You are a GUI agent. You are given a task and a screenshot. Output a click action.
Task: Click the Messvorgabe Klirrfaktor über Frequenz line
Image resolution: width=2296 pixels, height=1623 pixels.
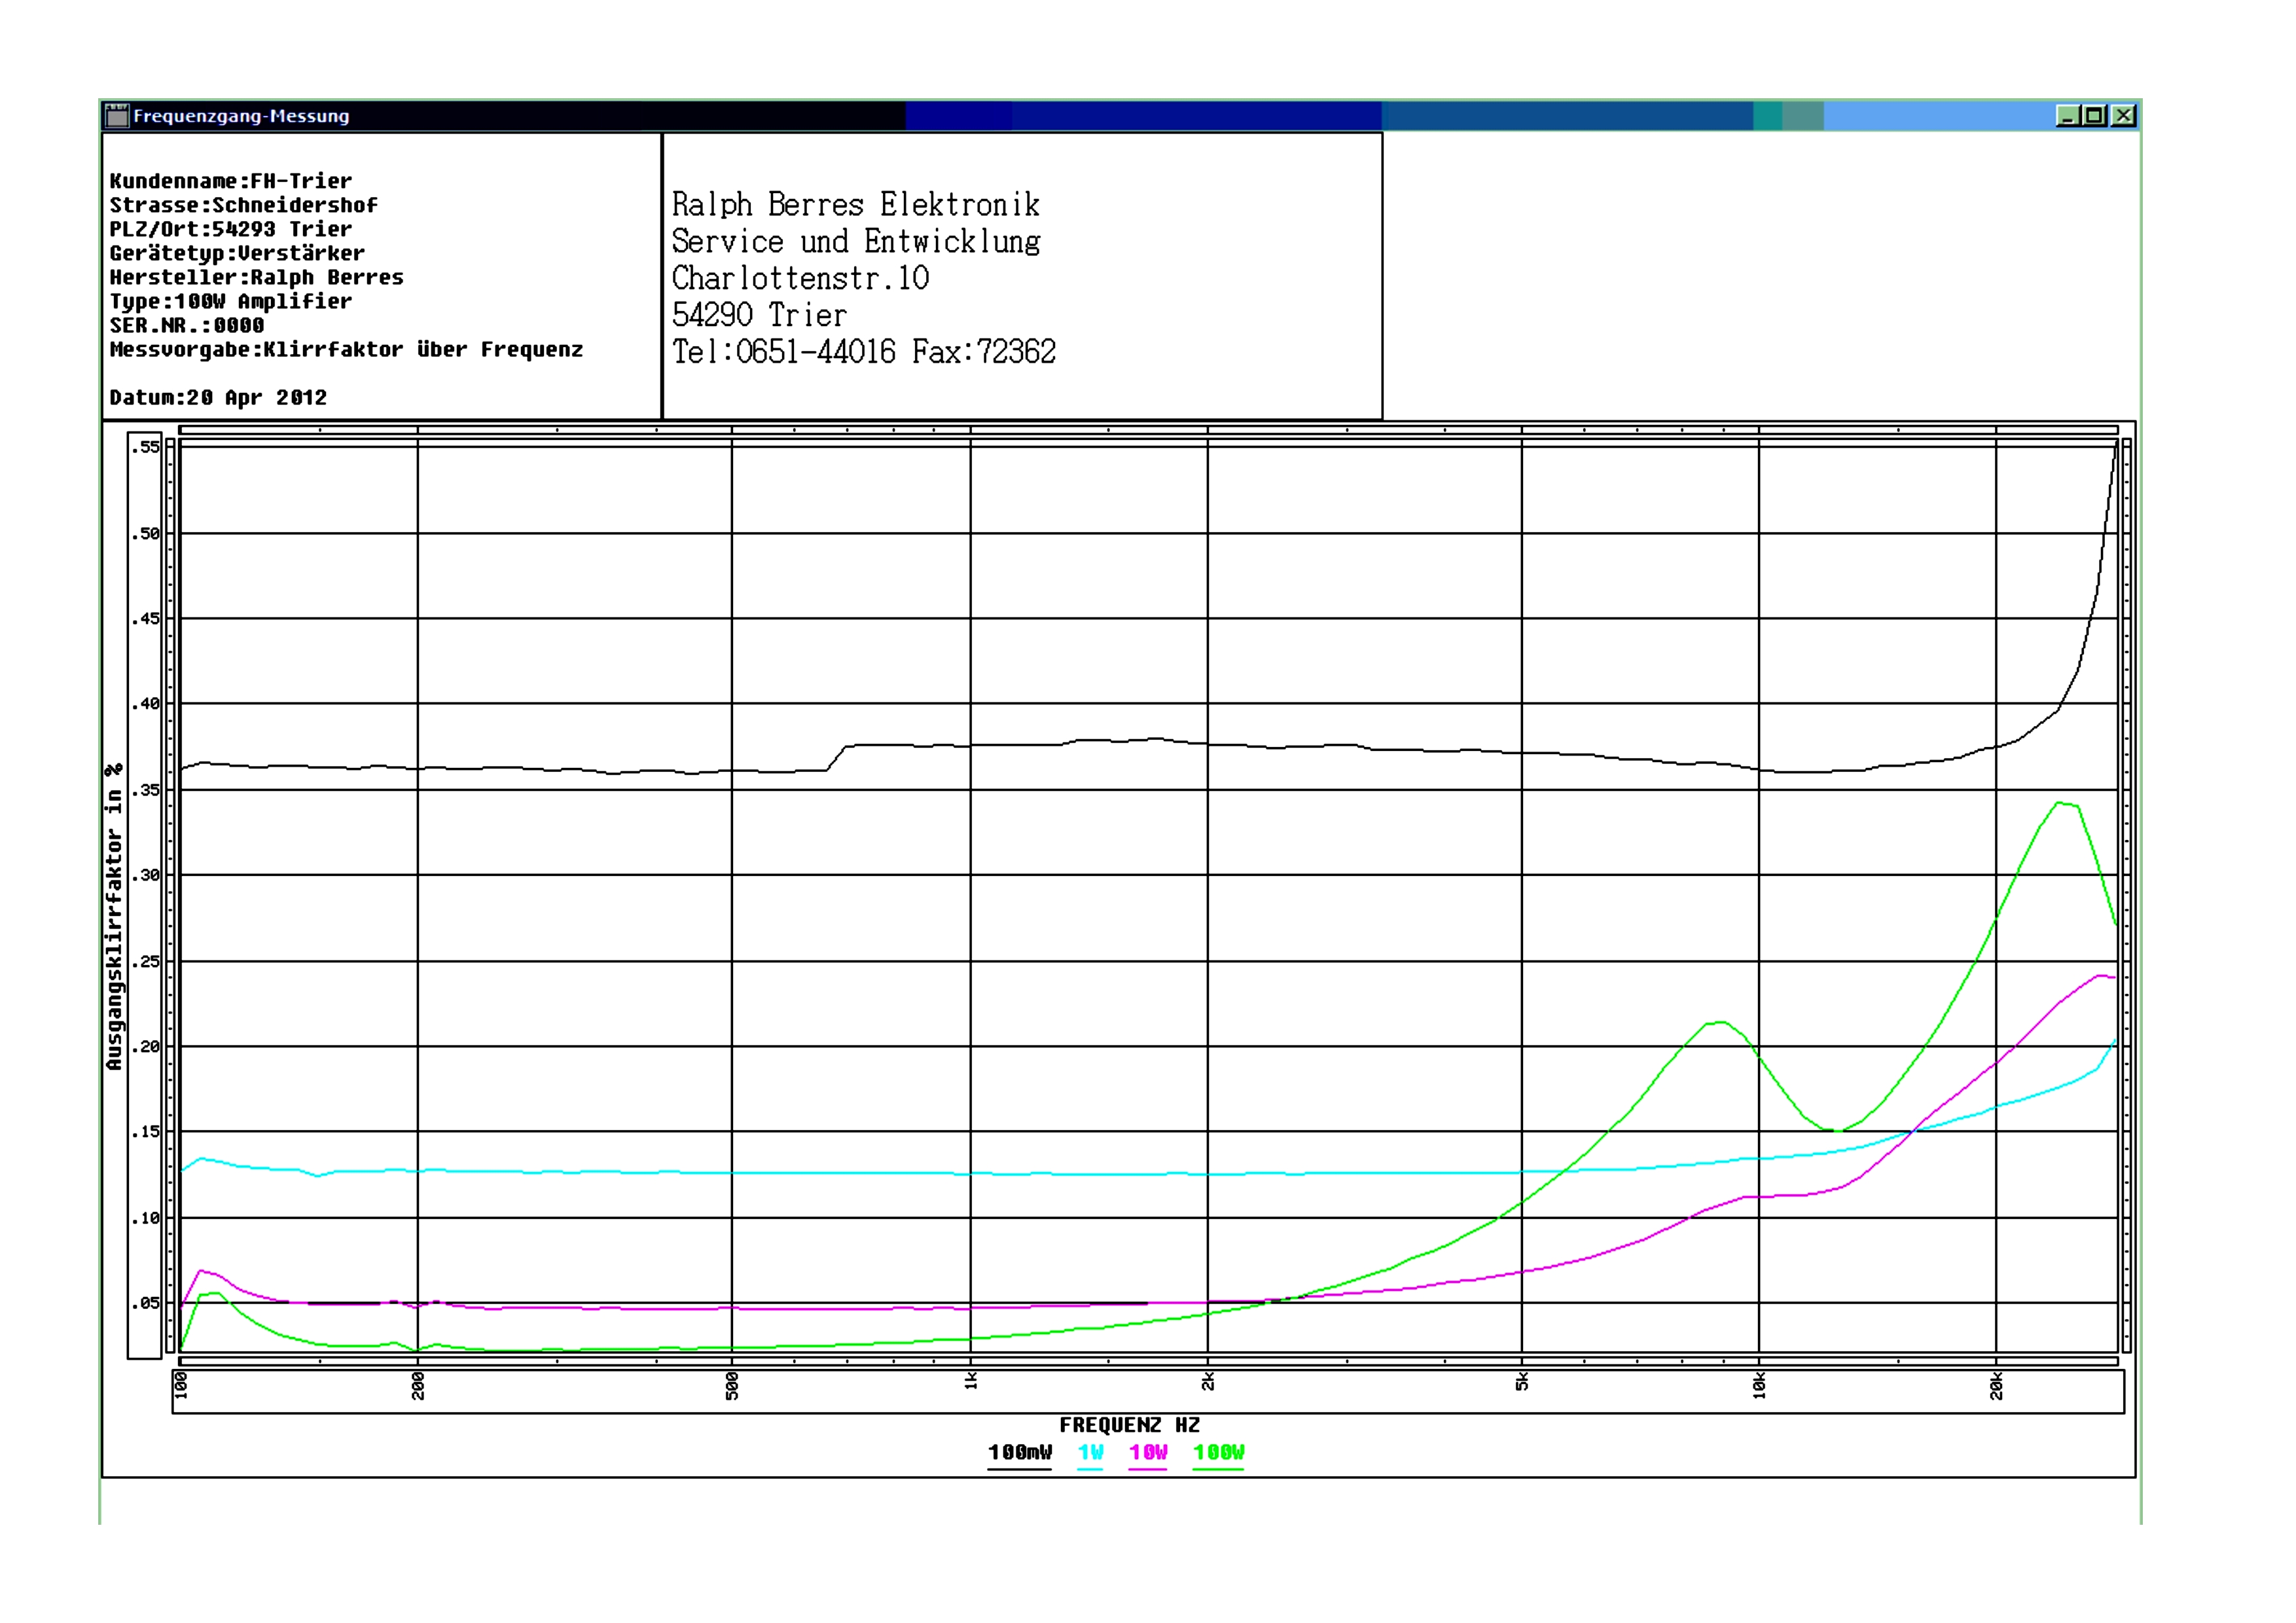point(346,349)
